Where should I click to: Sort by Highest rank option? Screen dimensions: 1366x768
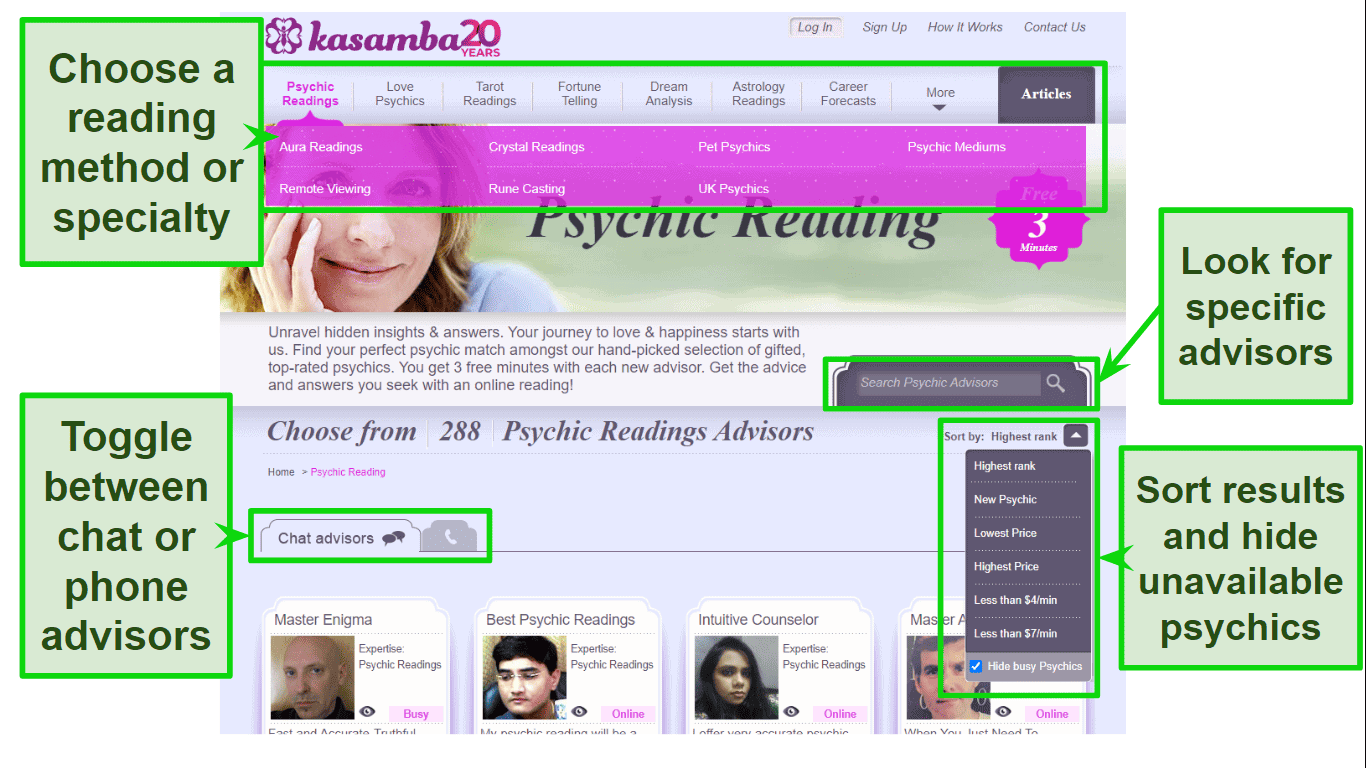pos(1005,466)
